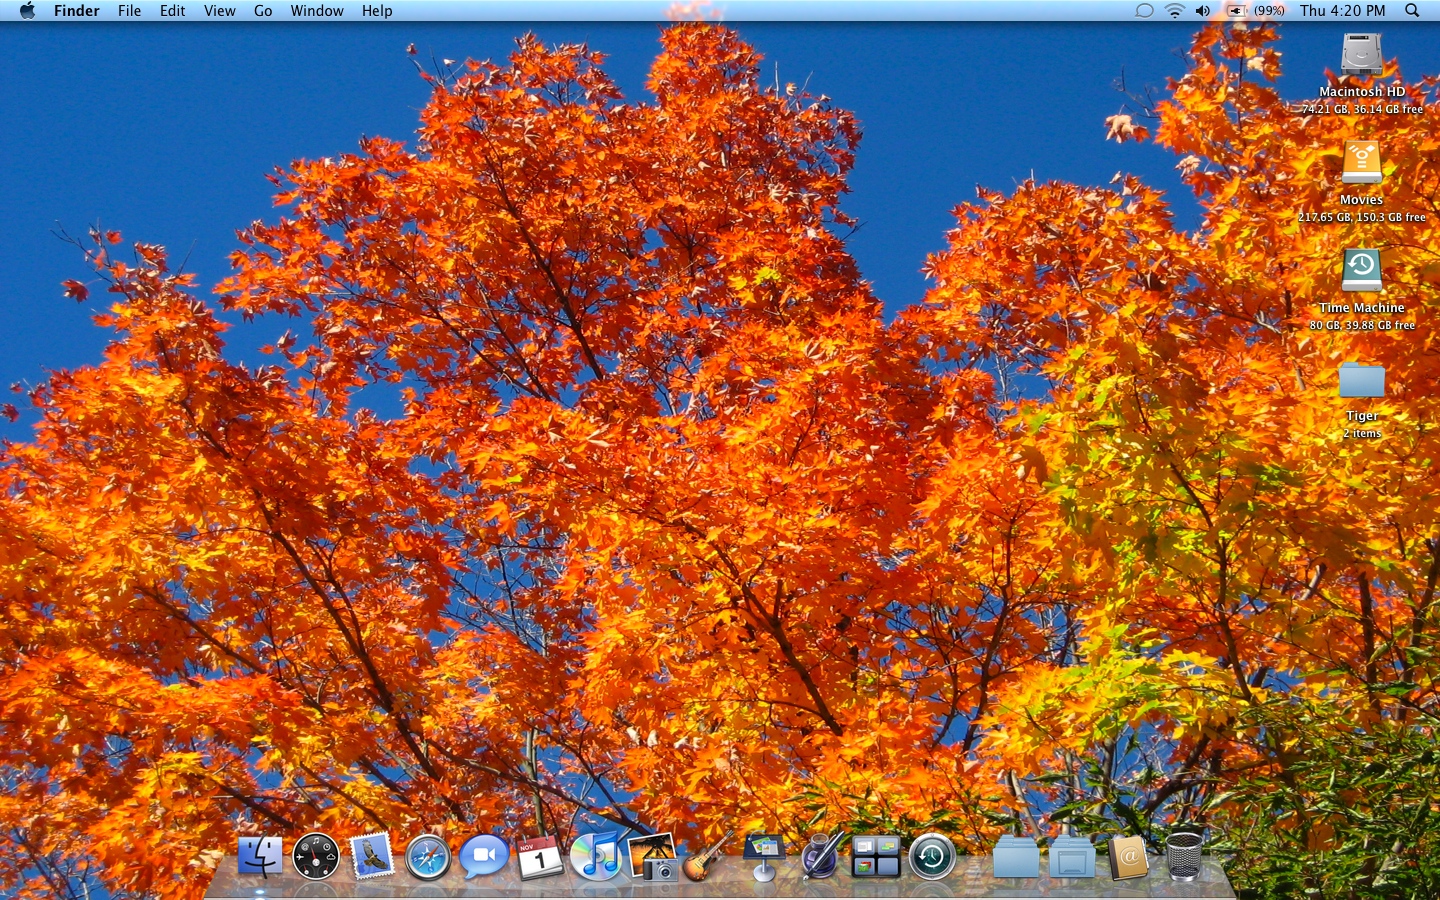
Task: Select the Macintosh HD desktop drive
Action: pos(1361,55)
